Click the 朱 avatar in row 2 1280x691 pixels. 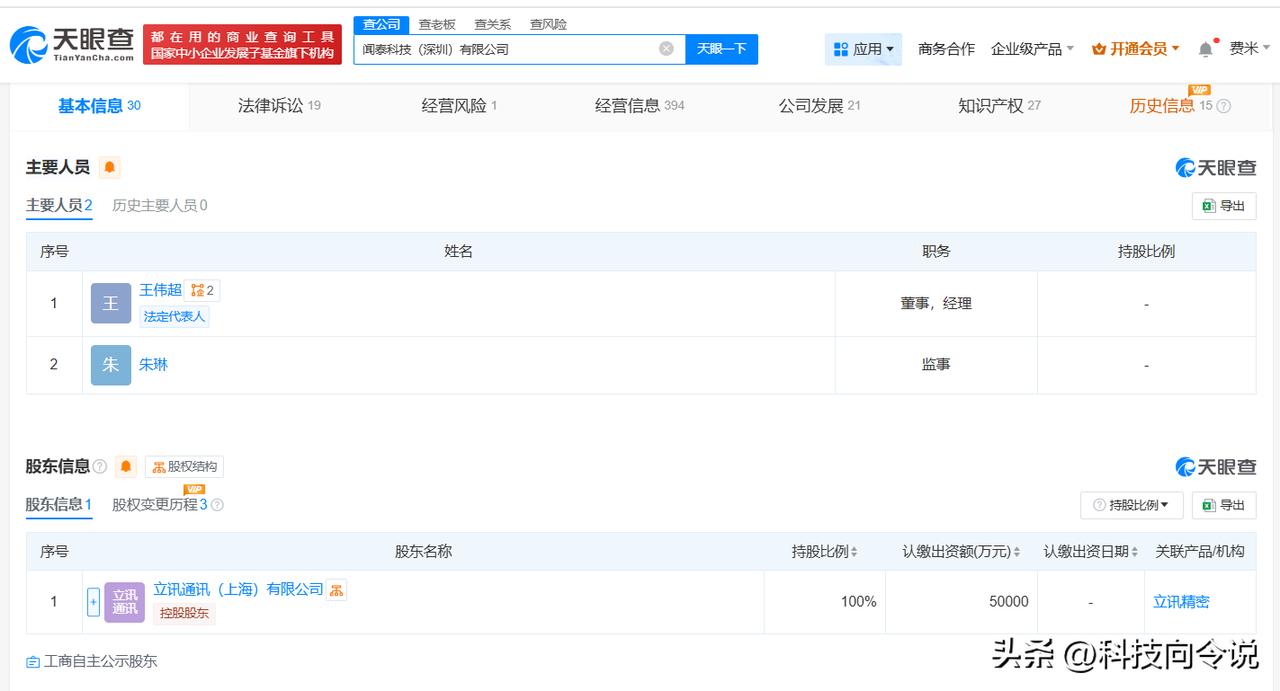pyautogui.click(x=111, y=365)
